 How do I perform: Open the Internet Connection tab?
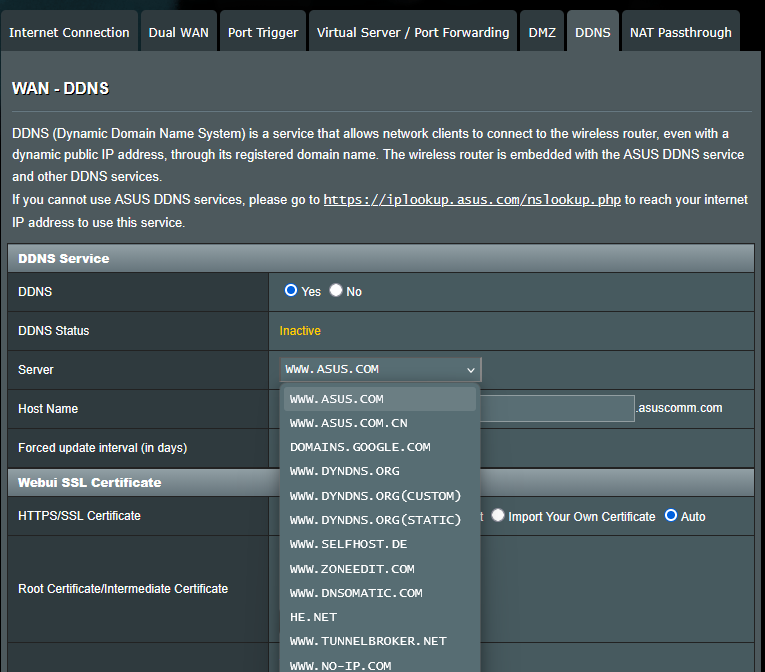point(69,32)
